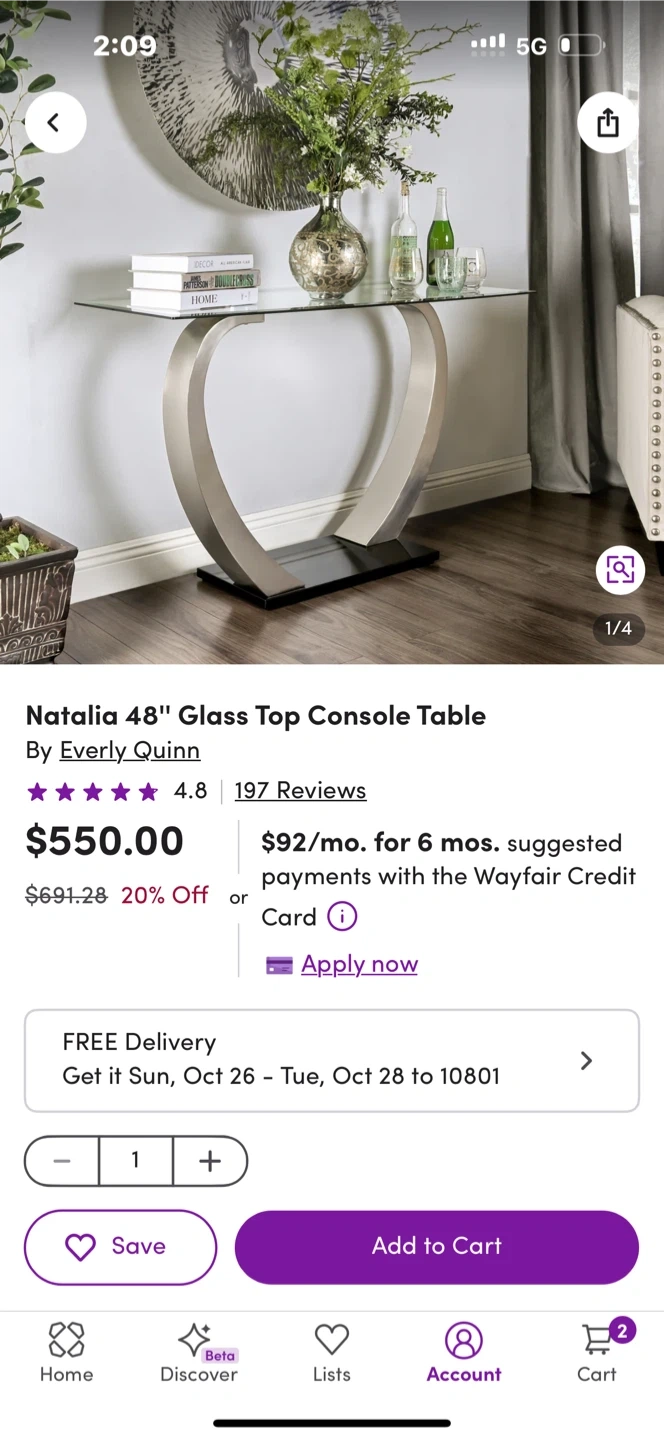Open visual search camera icon
Screen dimensions: 664x1440
tap(620, 570)
